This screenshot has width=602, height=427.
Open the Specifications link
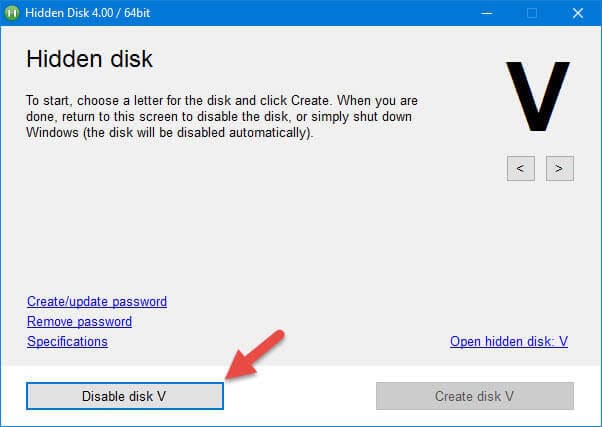click(67, 341)
